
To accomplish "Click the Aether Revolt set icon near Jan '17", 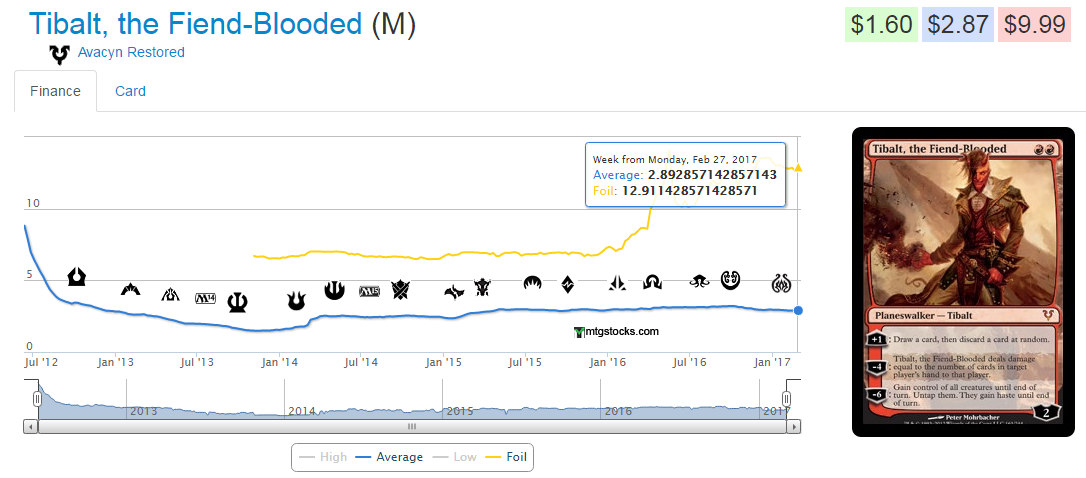I will coord(782,283).
